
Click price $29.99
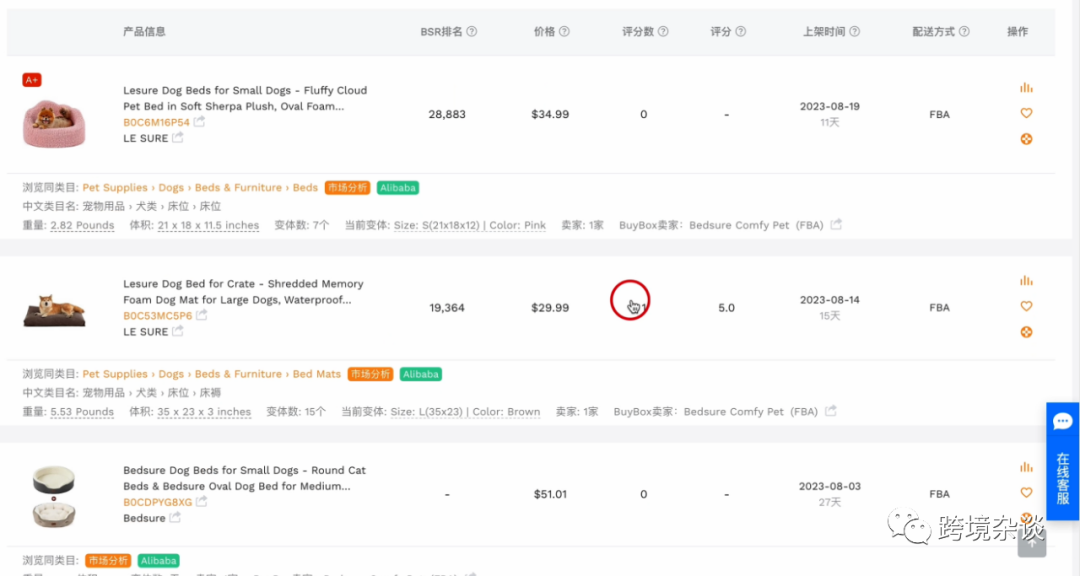pyautogui.click(x=550, y=308)
